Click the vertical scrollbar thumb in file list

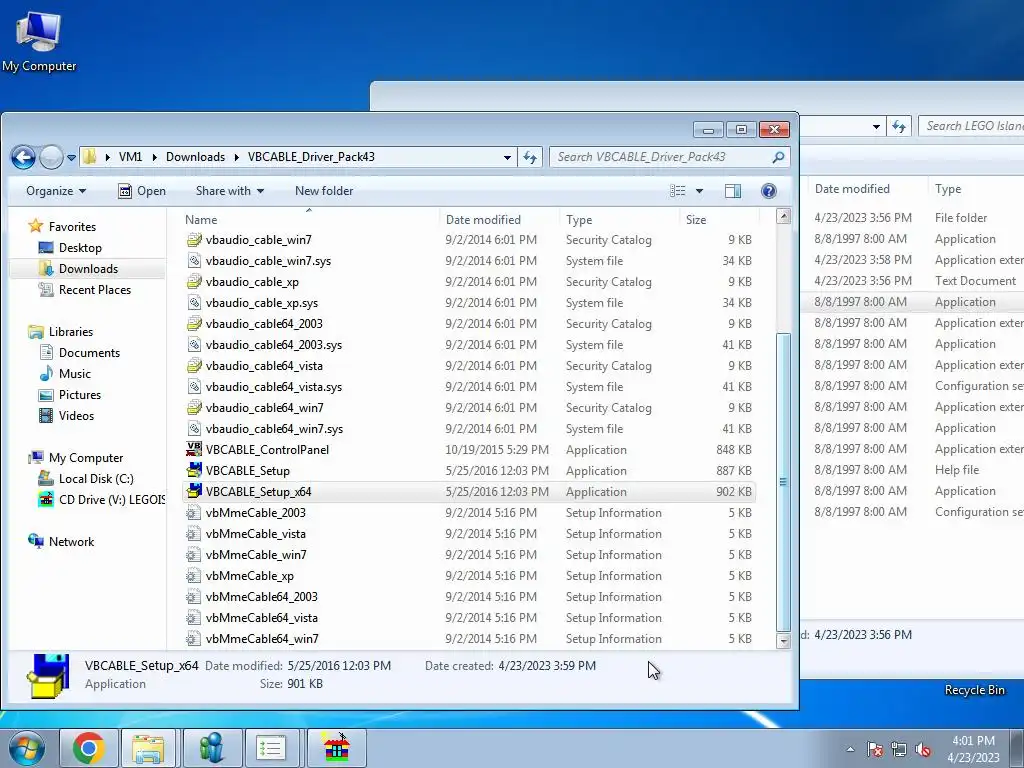coord(783,482)
